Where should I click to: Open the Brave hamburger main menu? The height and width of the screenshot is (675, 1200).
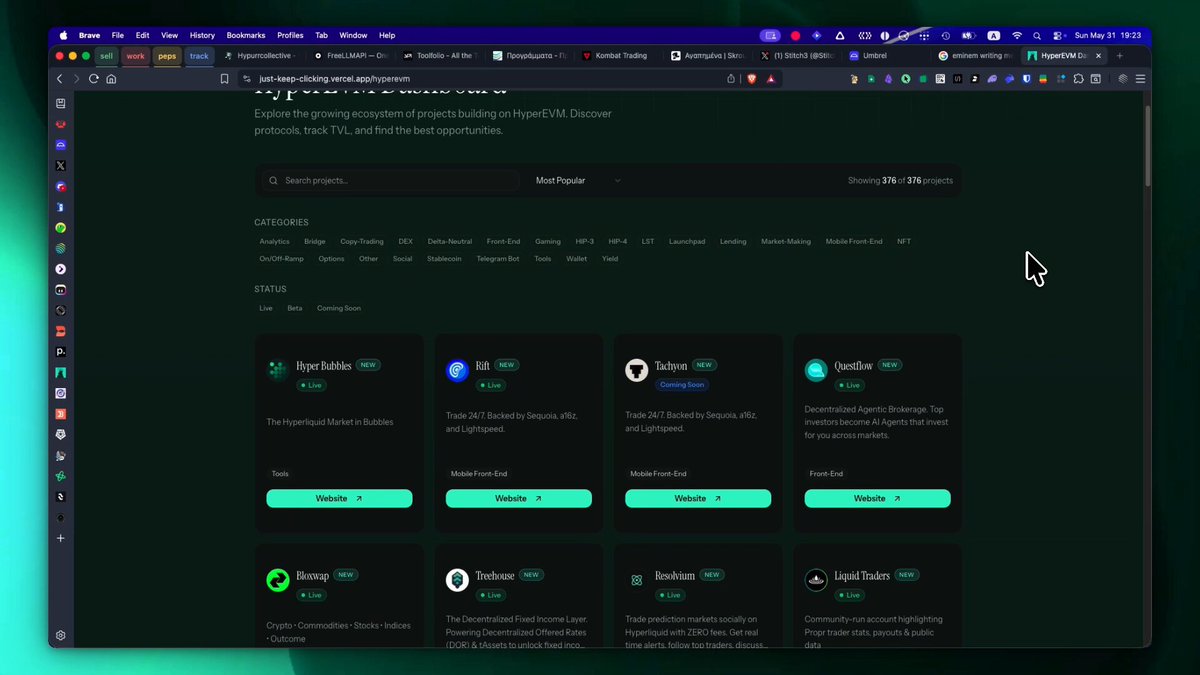pyautogui.click(x=1140, y=79)
